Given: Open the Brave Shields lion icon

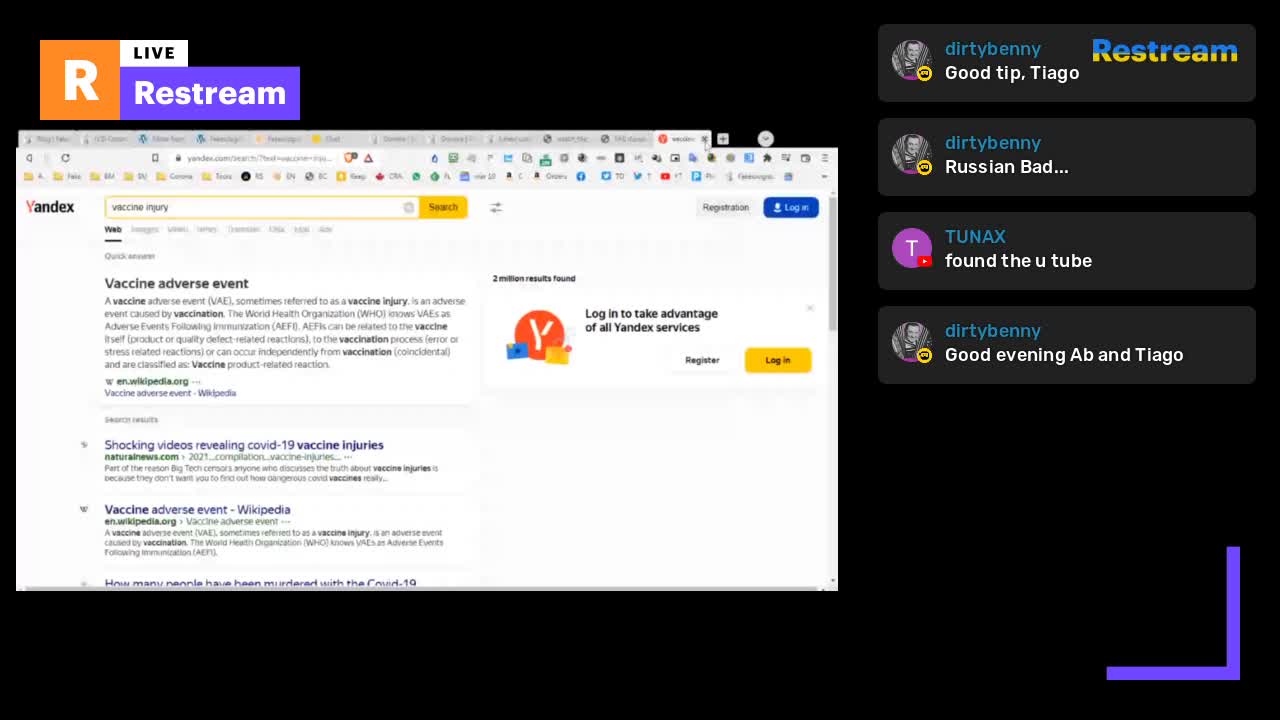Looking at the screenshot, I should pos(351,158).
